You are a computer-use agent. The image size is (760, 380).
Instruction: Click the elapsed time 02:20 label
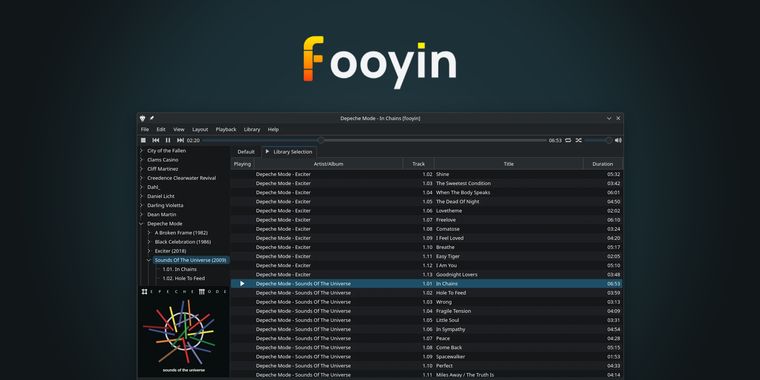pos(193,141)
